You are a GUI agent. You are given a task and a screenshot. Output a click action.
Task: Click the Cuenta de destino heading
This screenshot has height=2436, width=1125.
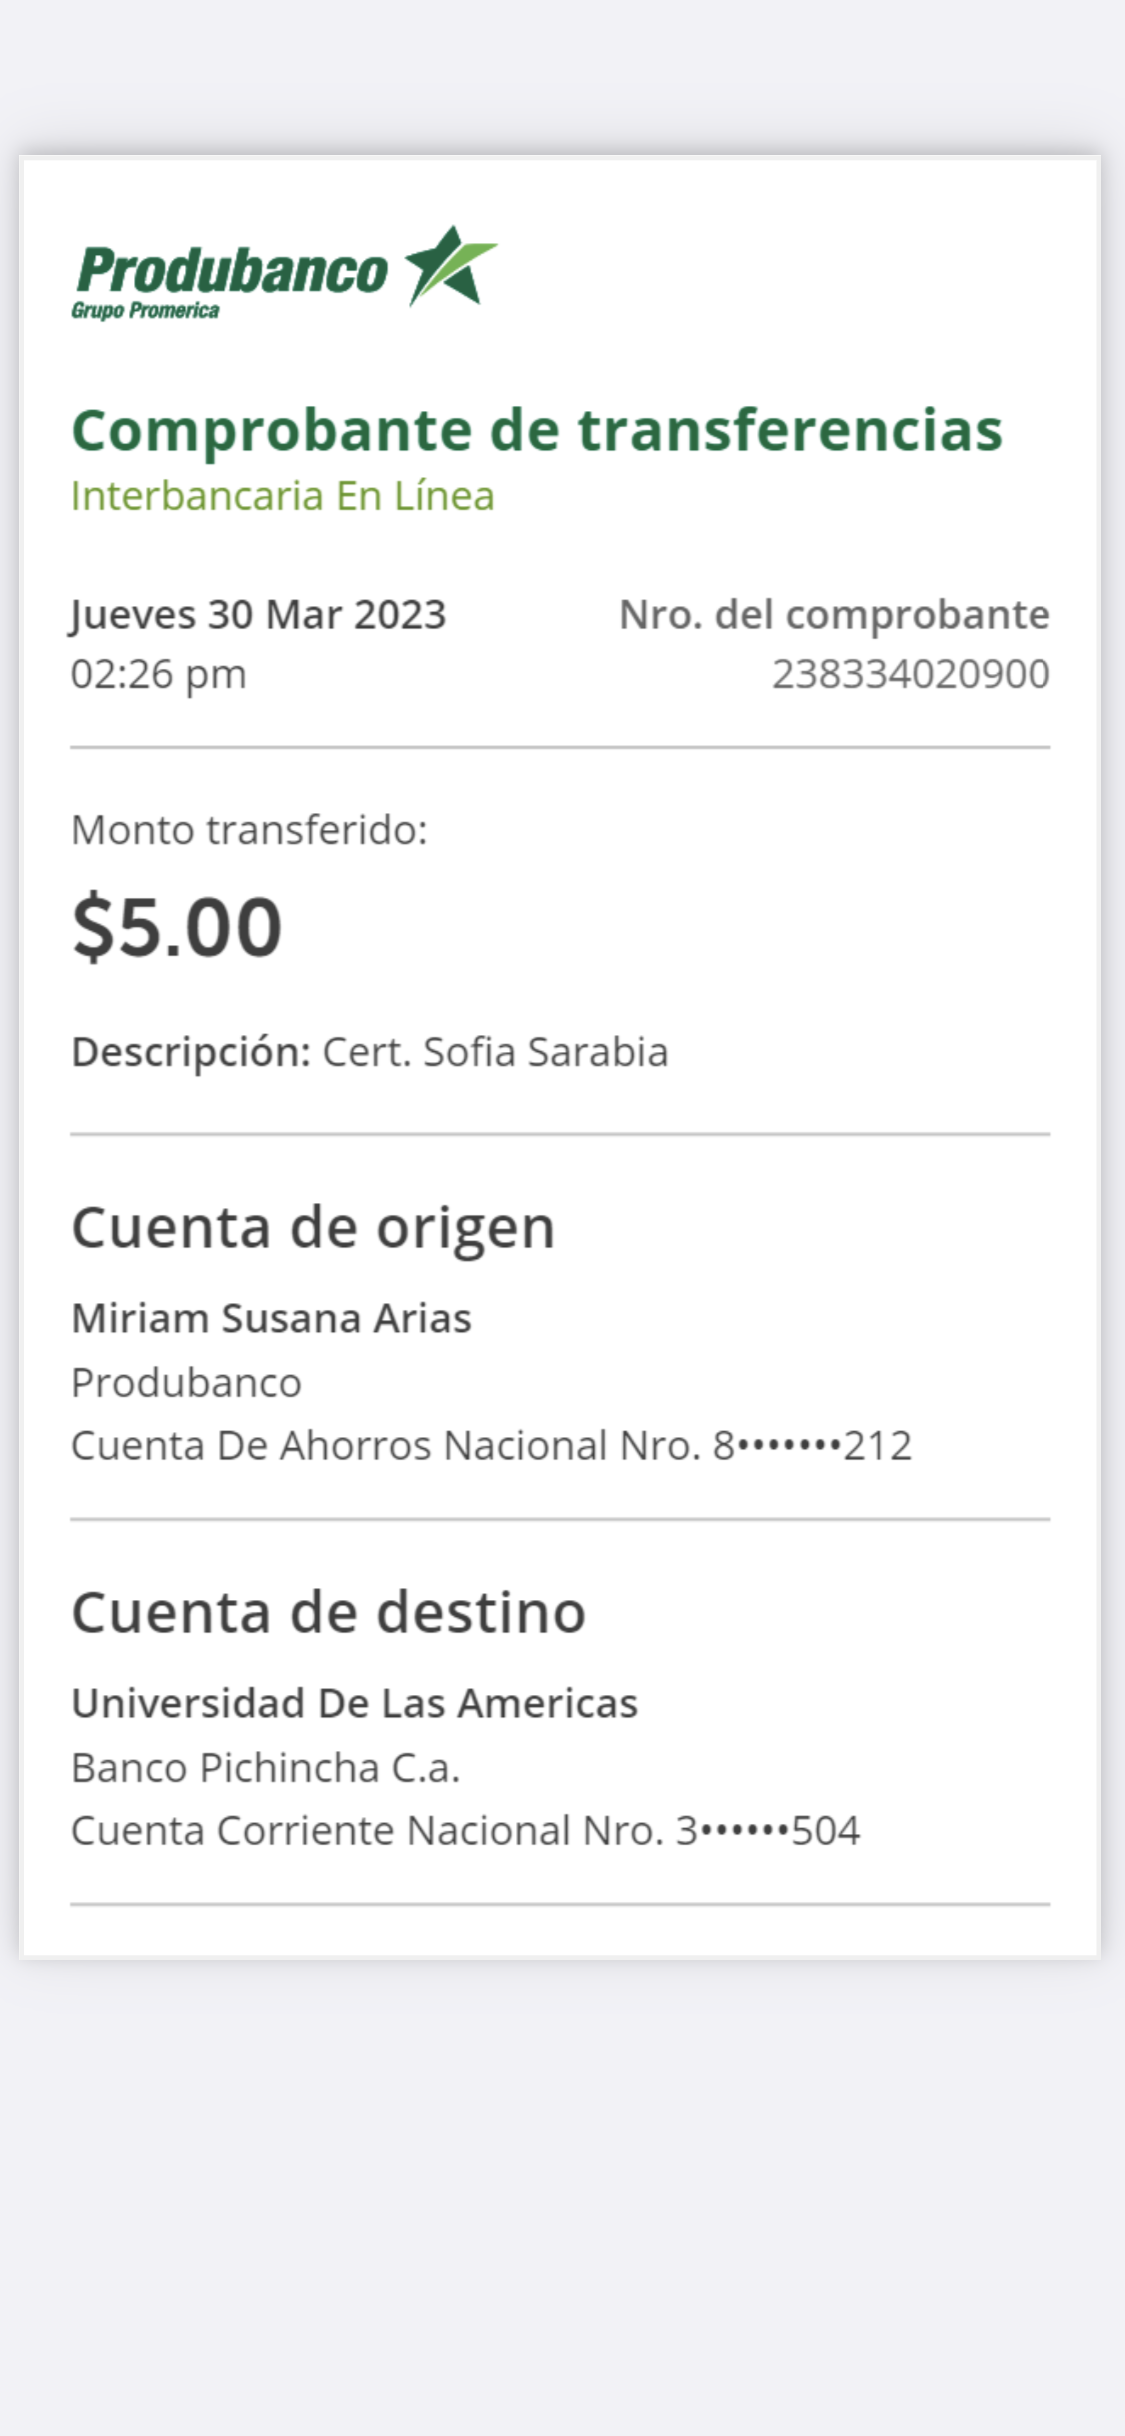click(328, 1612)
